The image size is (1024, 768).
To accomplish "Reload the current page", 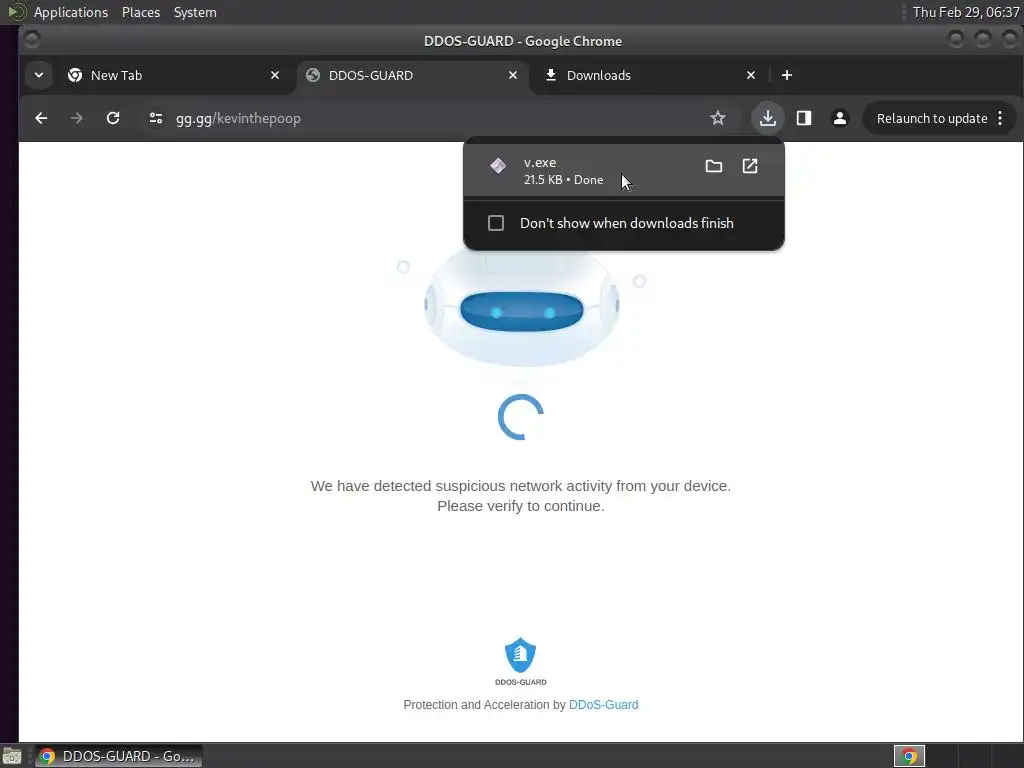I will pyautogui.click(x=113, y=118).
